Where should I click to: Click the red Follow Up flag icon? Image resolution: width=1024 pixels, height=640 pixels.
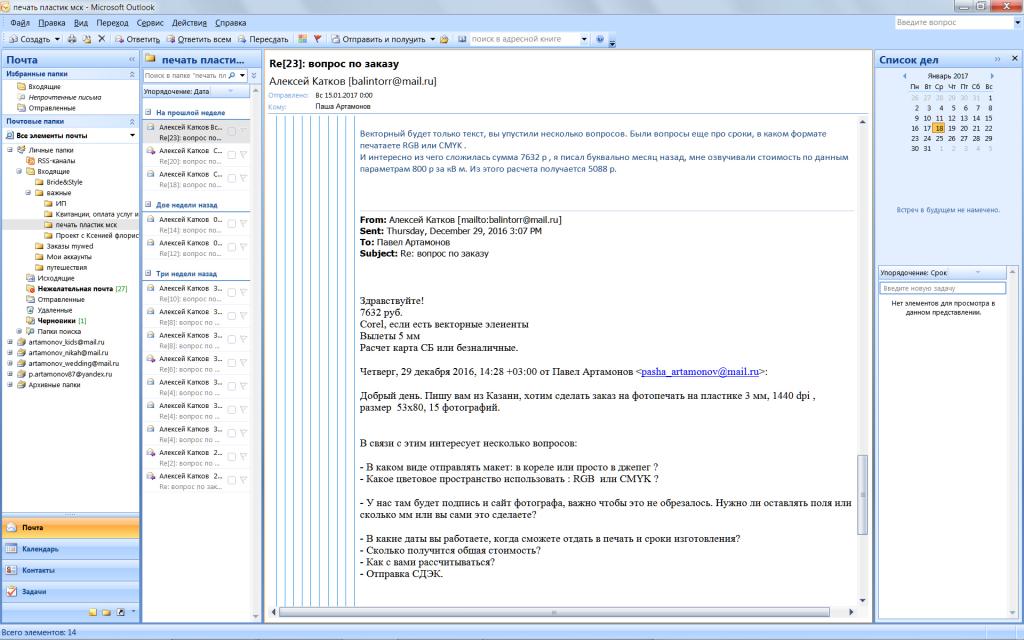pos(317,39)
